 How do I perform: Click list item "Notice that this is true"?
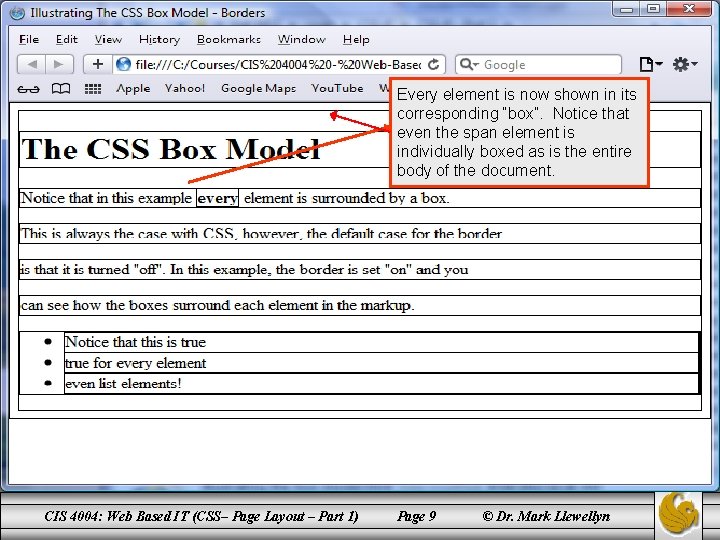pyautogui.click(x=381, y=342)
